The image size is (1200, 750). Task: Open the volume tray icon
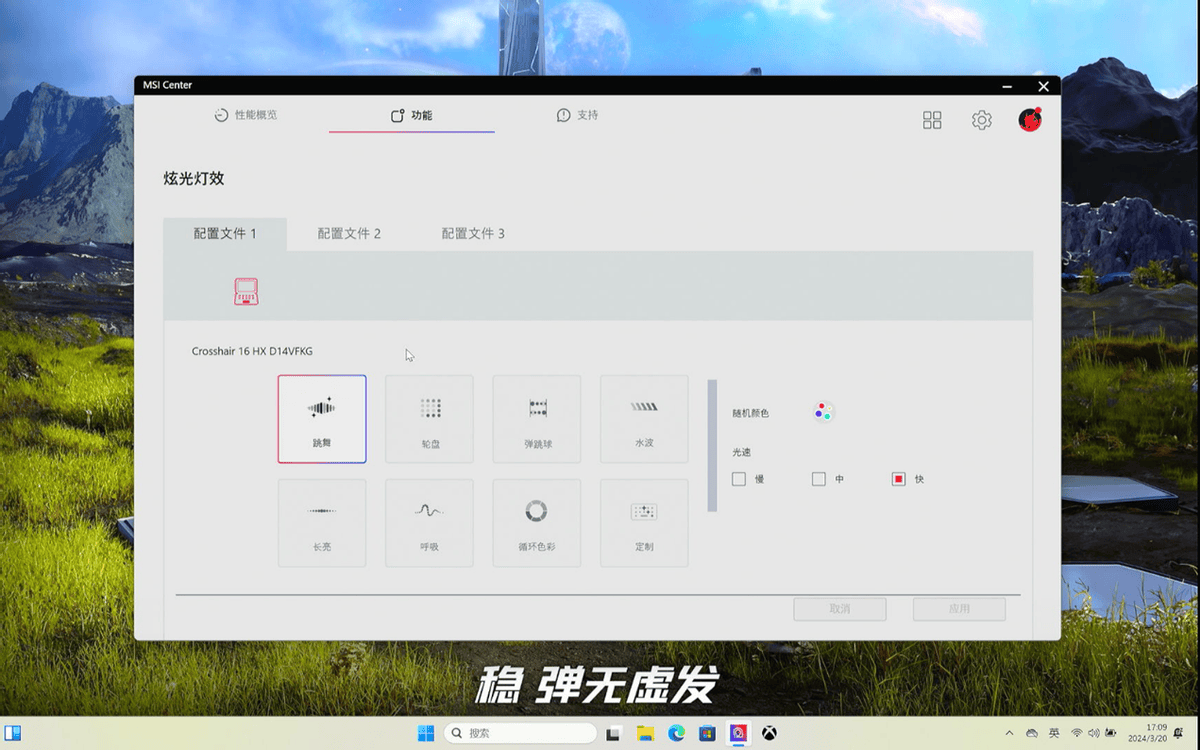(x=1094, y=733)
